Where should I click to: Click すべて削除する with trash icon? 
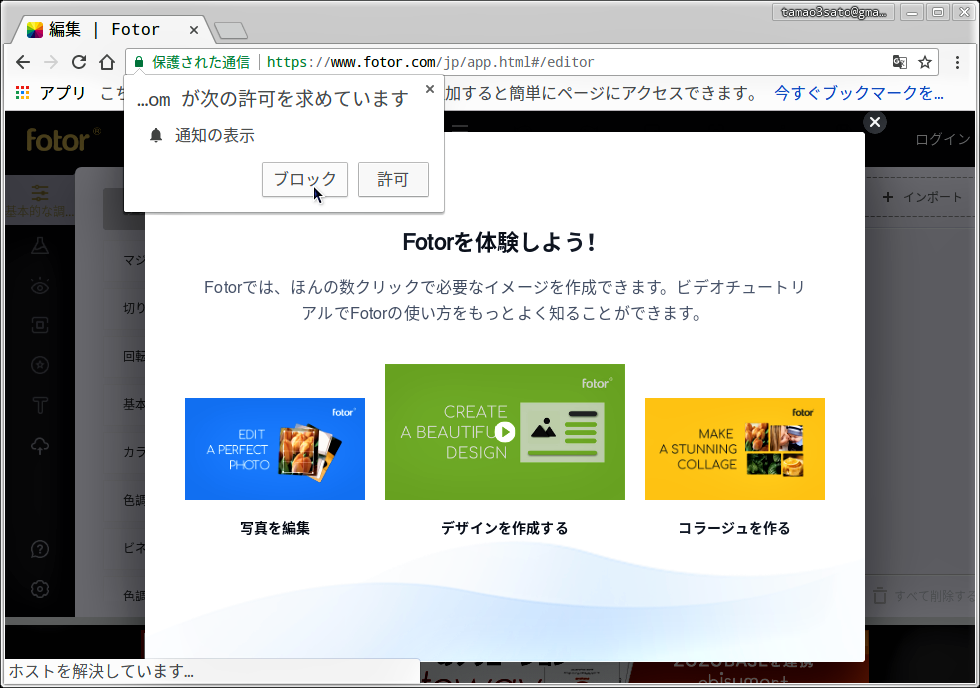tap(926, 596)
